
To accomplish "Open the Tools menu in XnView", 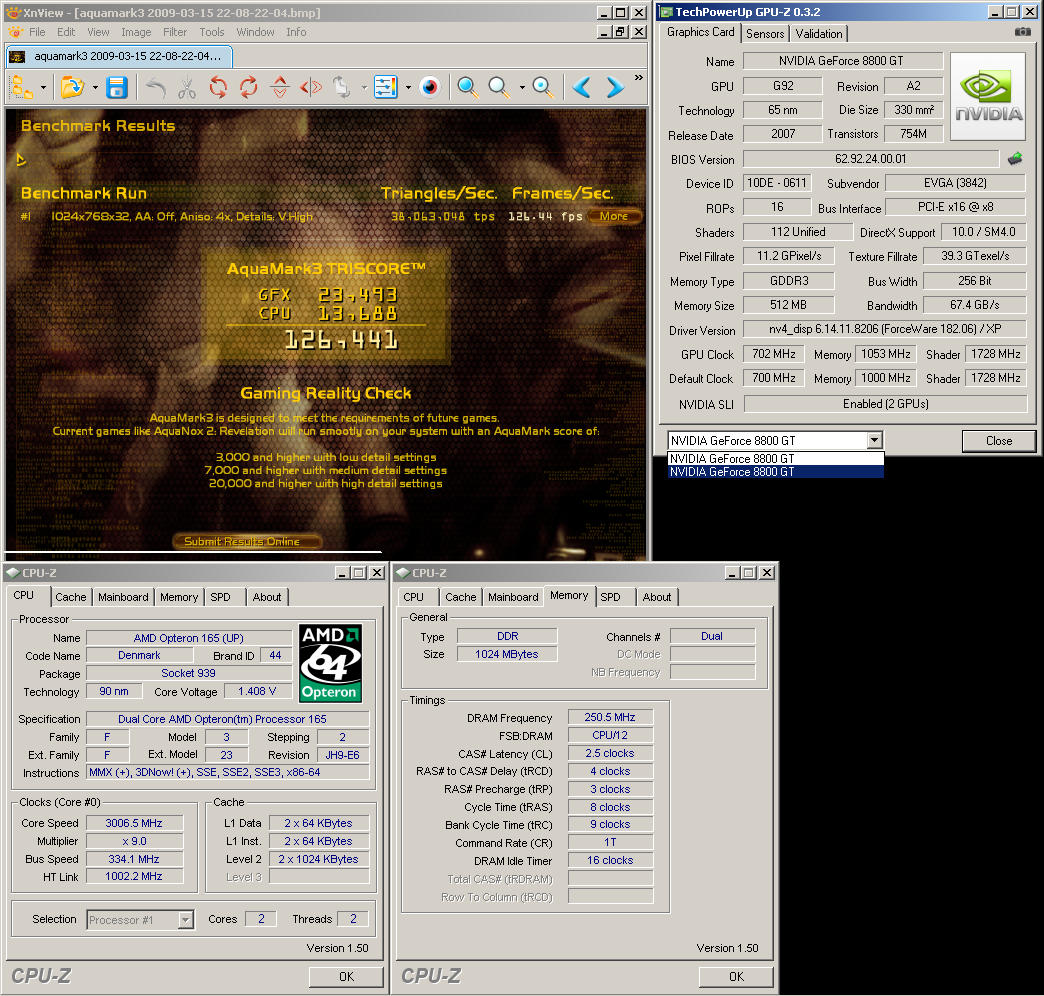I will click(x=212, y=32).
